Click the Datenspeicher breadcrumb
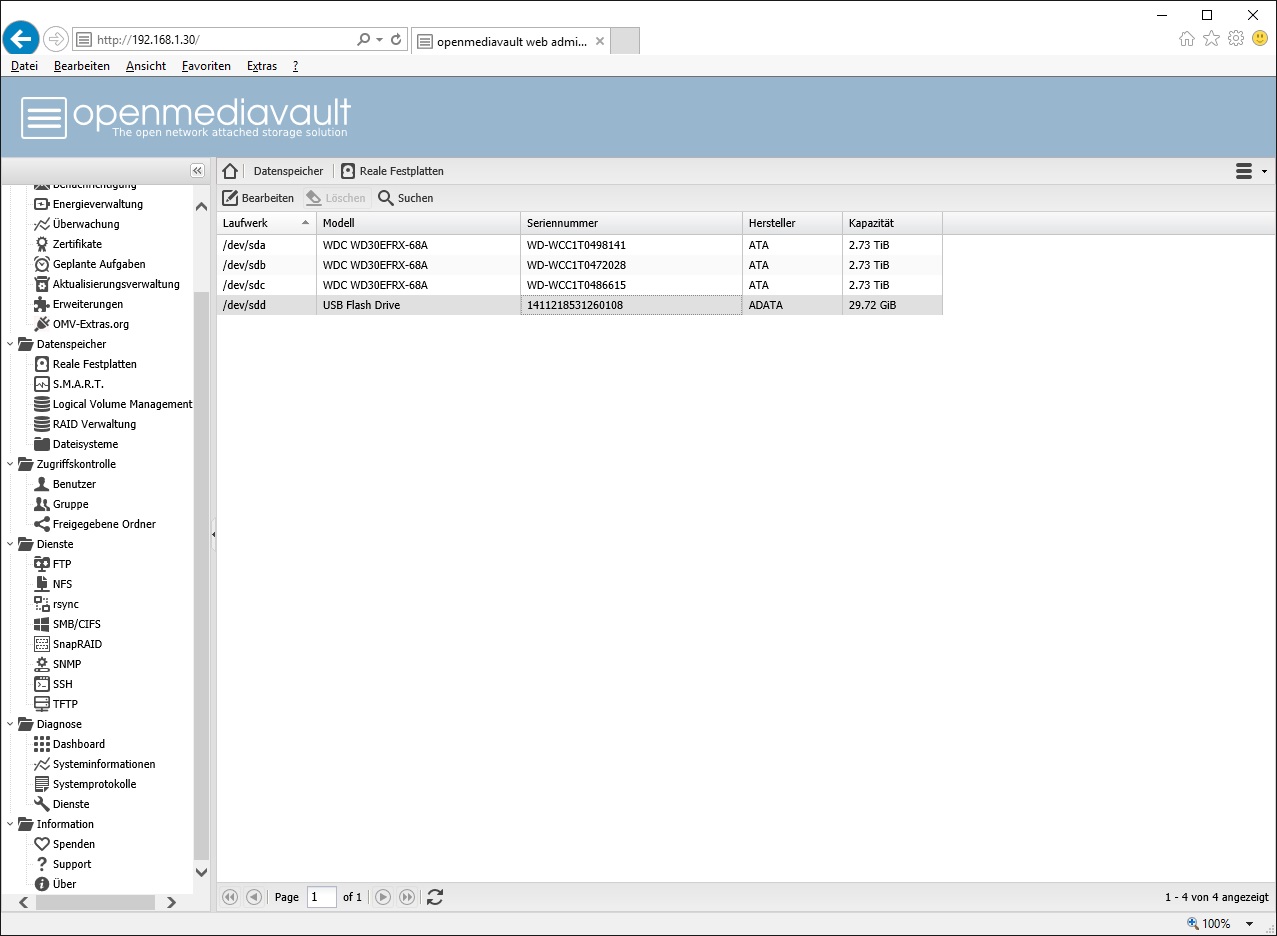 289,171
